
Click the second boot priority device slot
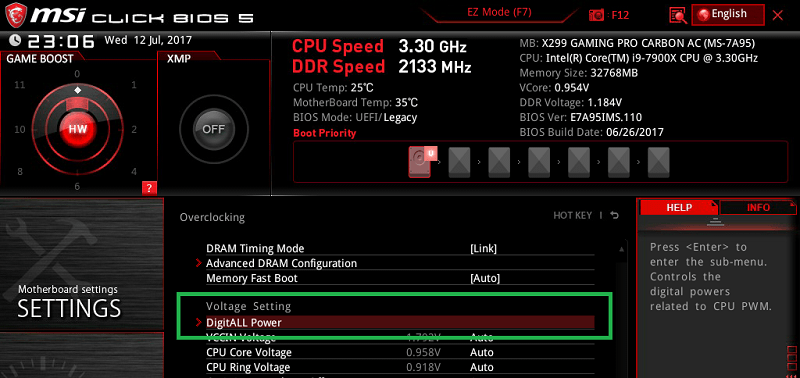[x=459, y=162]
